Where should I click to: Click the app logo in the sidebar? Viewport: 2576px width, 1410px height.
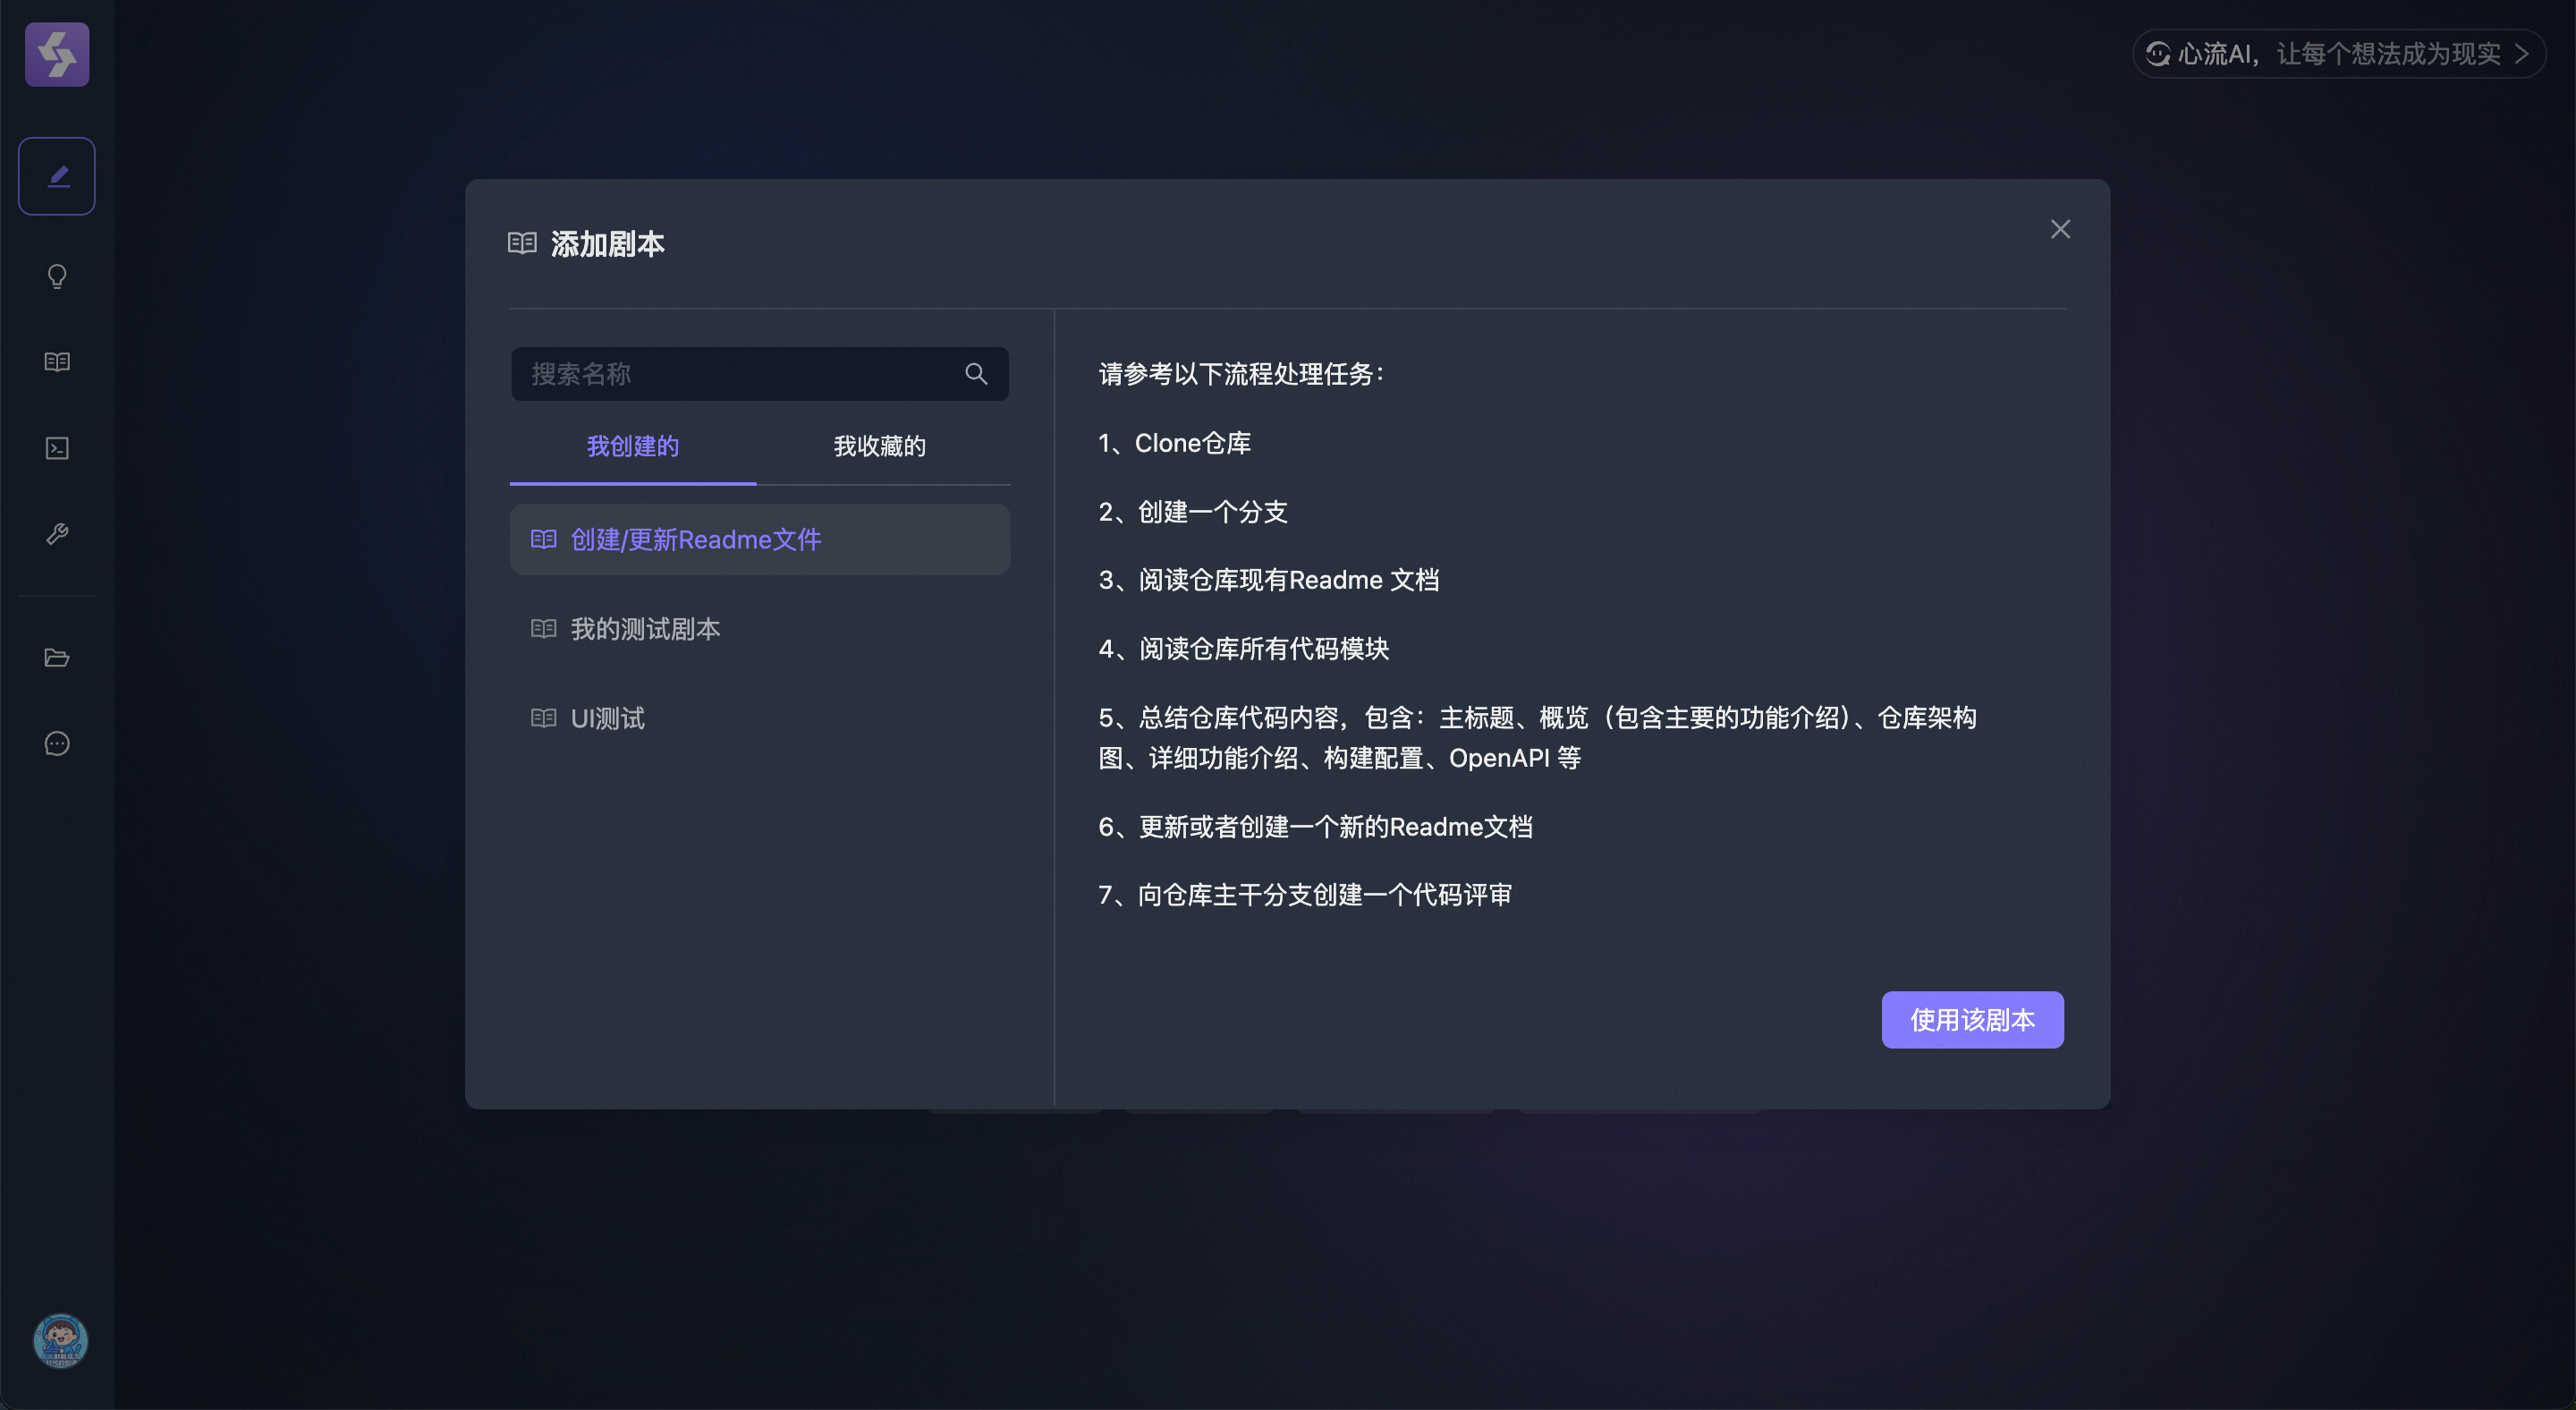[57, 55]
